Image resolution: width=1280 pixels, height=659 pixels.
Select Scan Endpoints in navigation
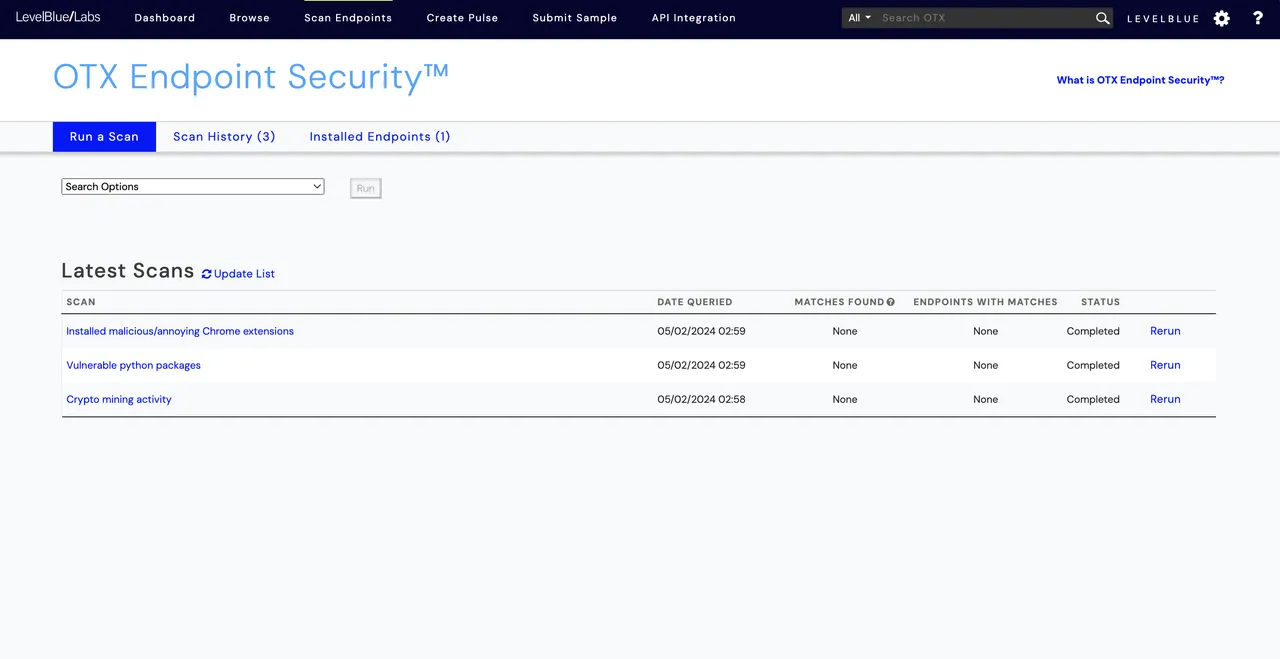pos(348,18)
